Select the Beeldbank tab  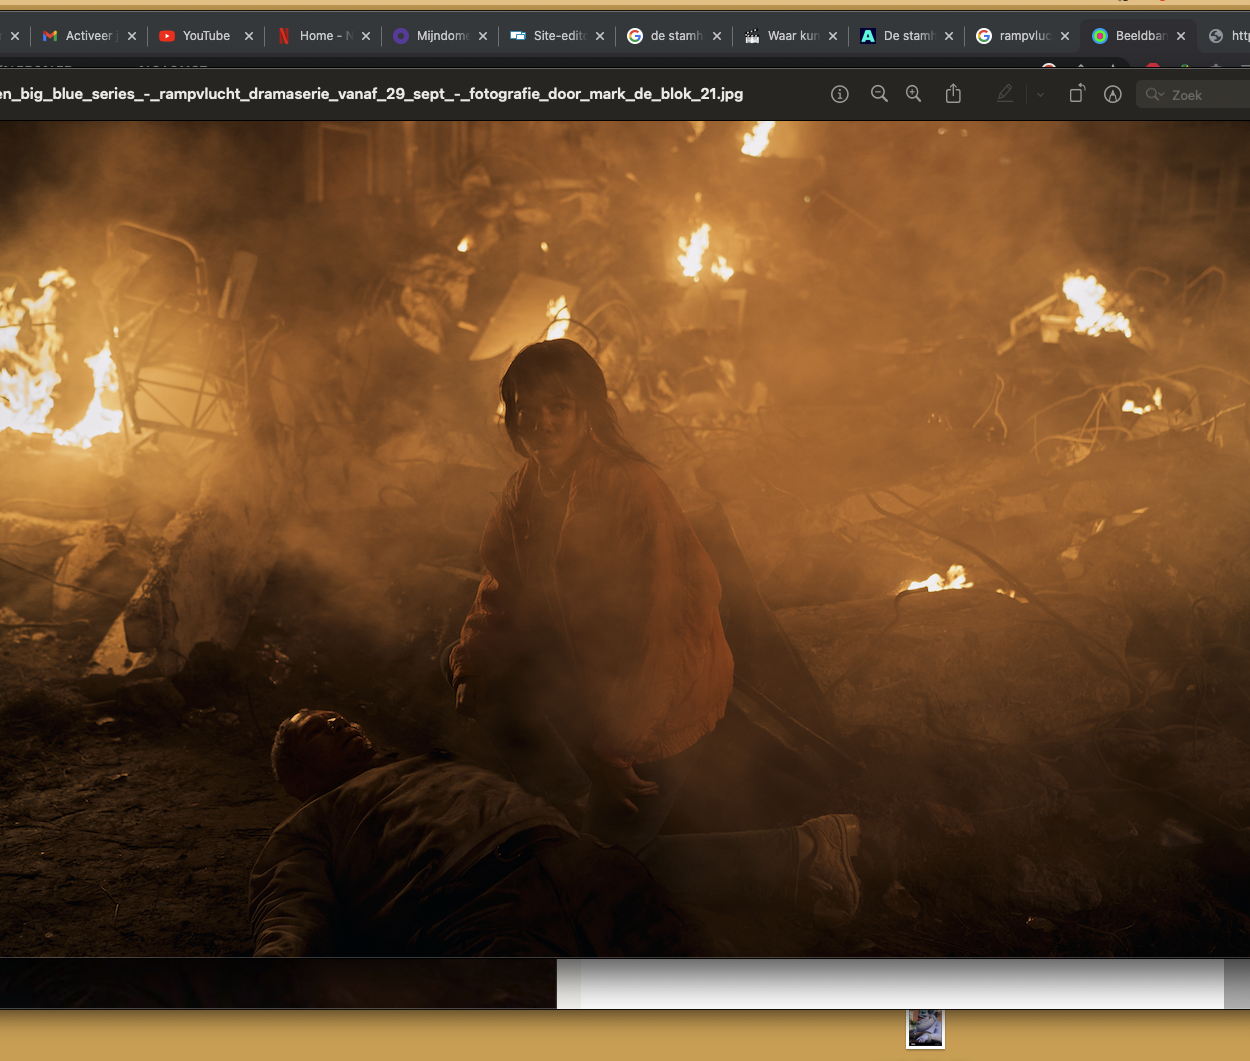click(1139, 36)
